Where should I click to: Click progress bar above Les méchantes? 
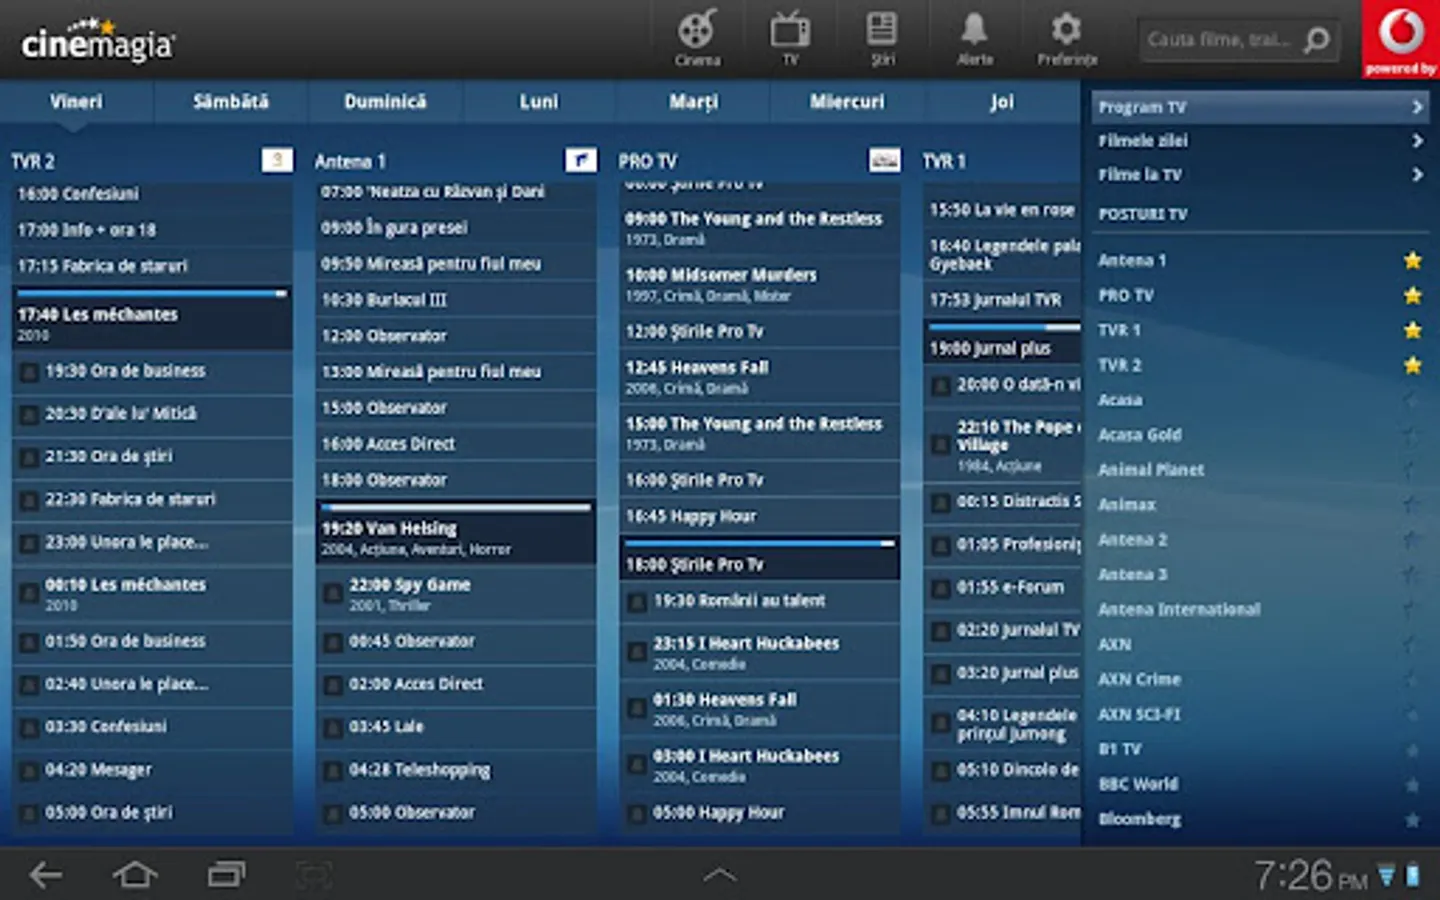point(152,294)
